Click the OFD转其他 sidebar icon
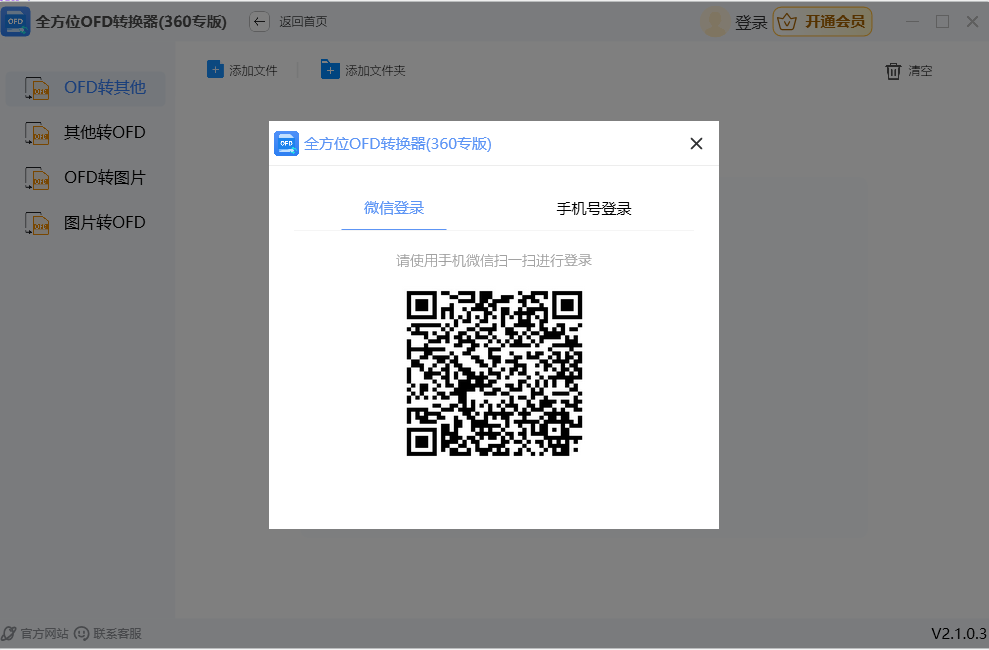Screen dimensions: 989x650 pyautogui.click(x=37, y=88)
